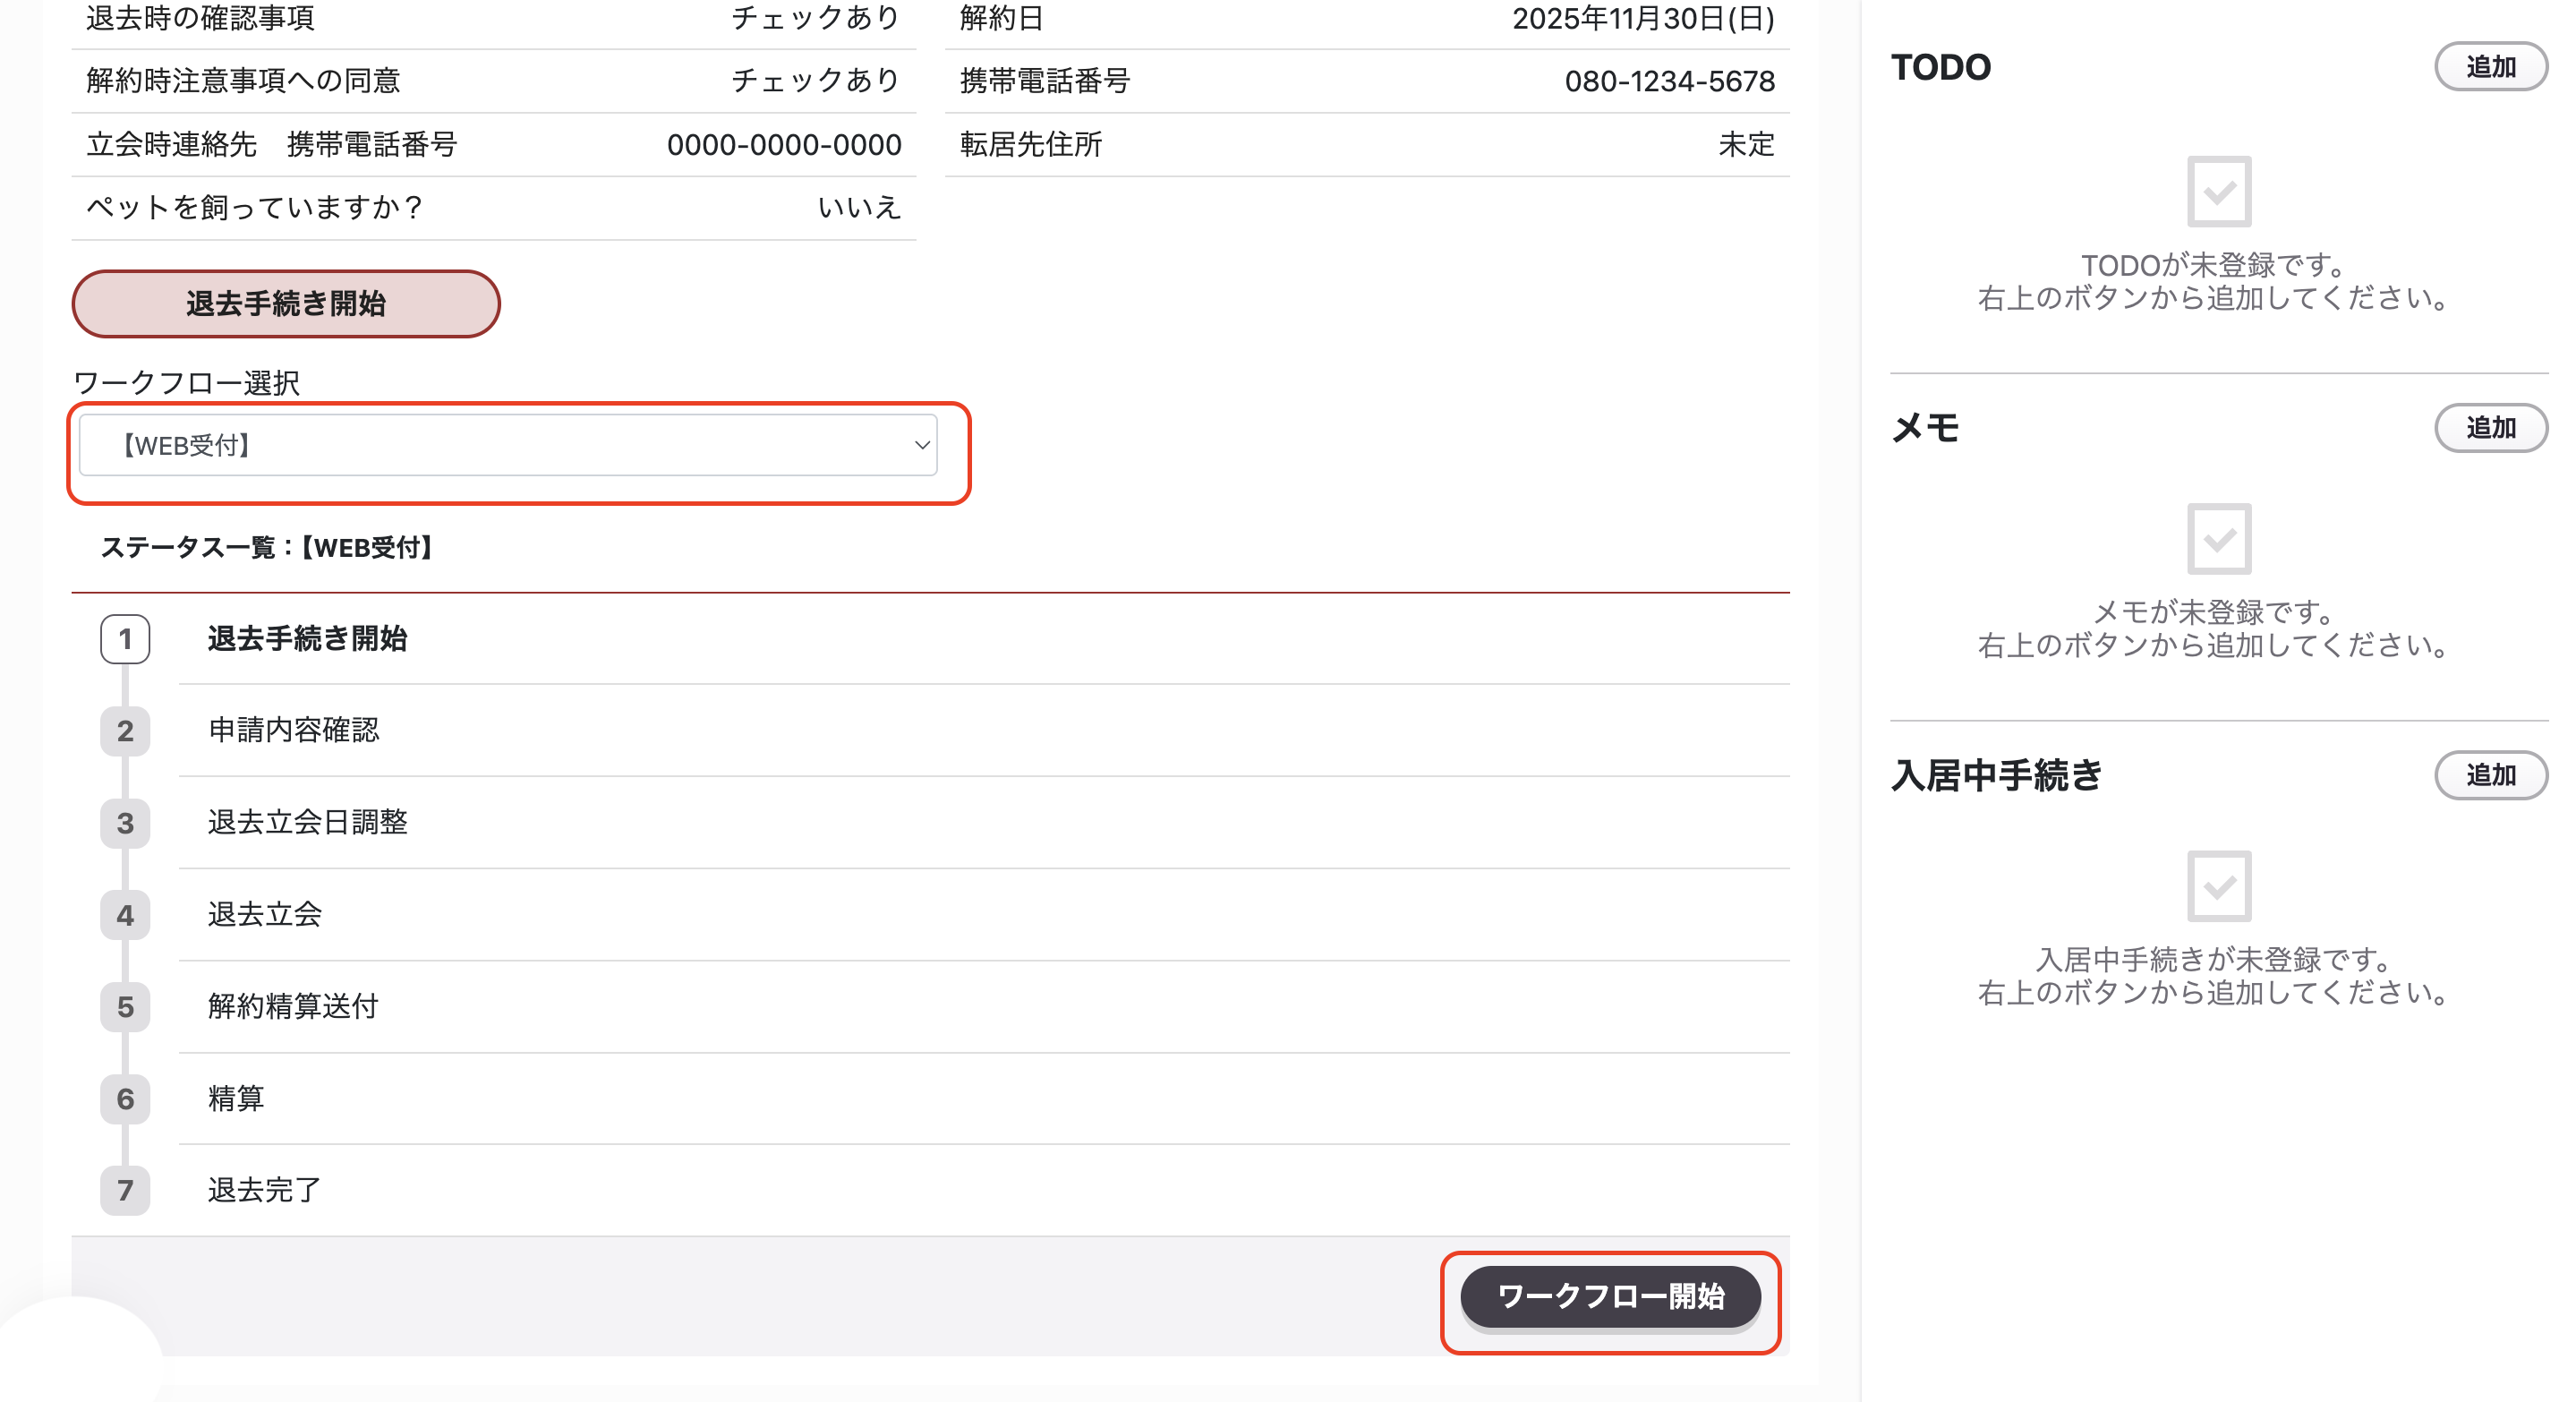
Task: Click status row 退去手続き開始 in list
Action: pyautogui.click(x=984, y=639)
